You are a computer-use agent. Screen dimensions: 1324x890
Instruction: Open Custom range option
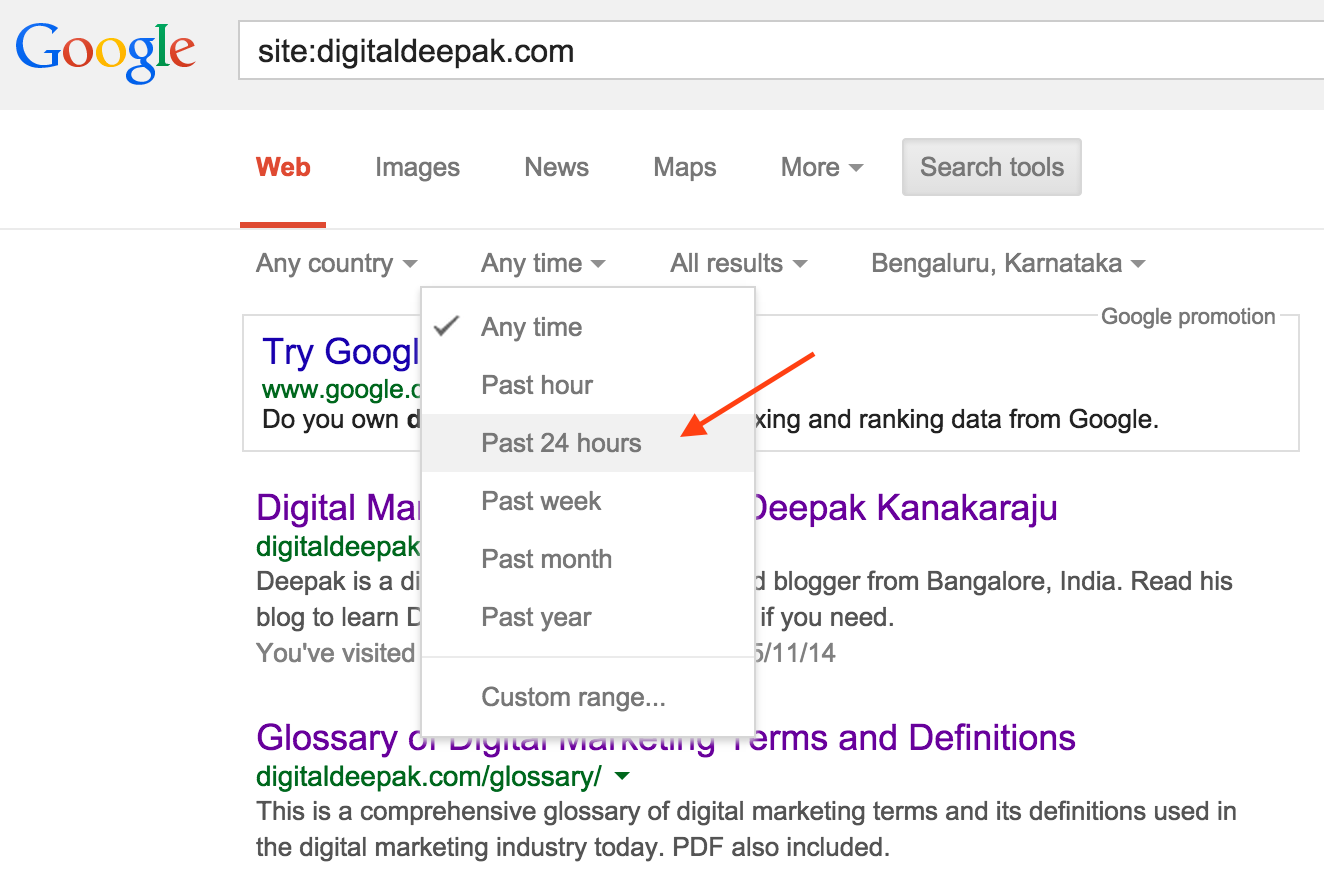click(x=573, y=697)
